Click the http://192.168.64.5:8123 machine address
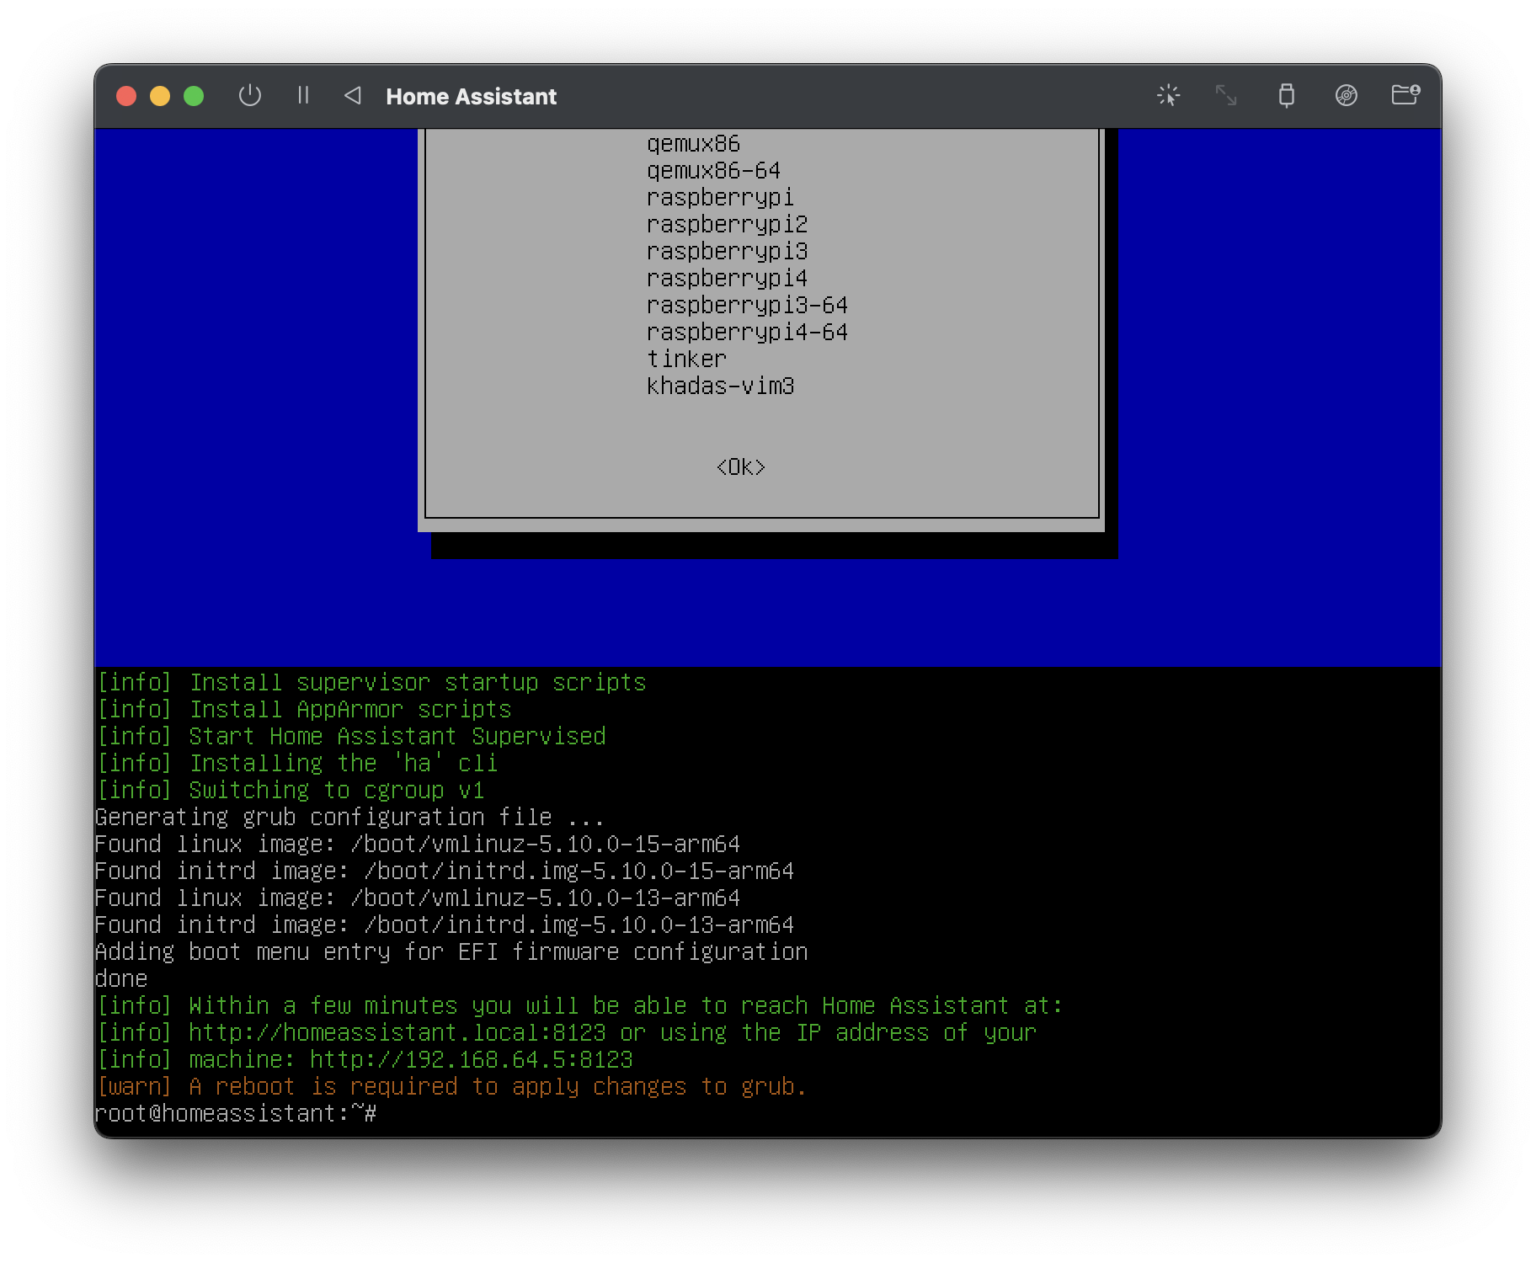This screenshot has height=1263, width=1536. pos(468,1059)
